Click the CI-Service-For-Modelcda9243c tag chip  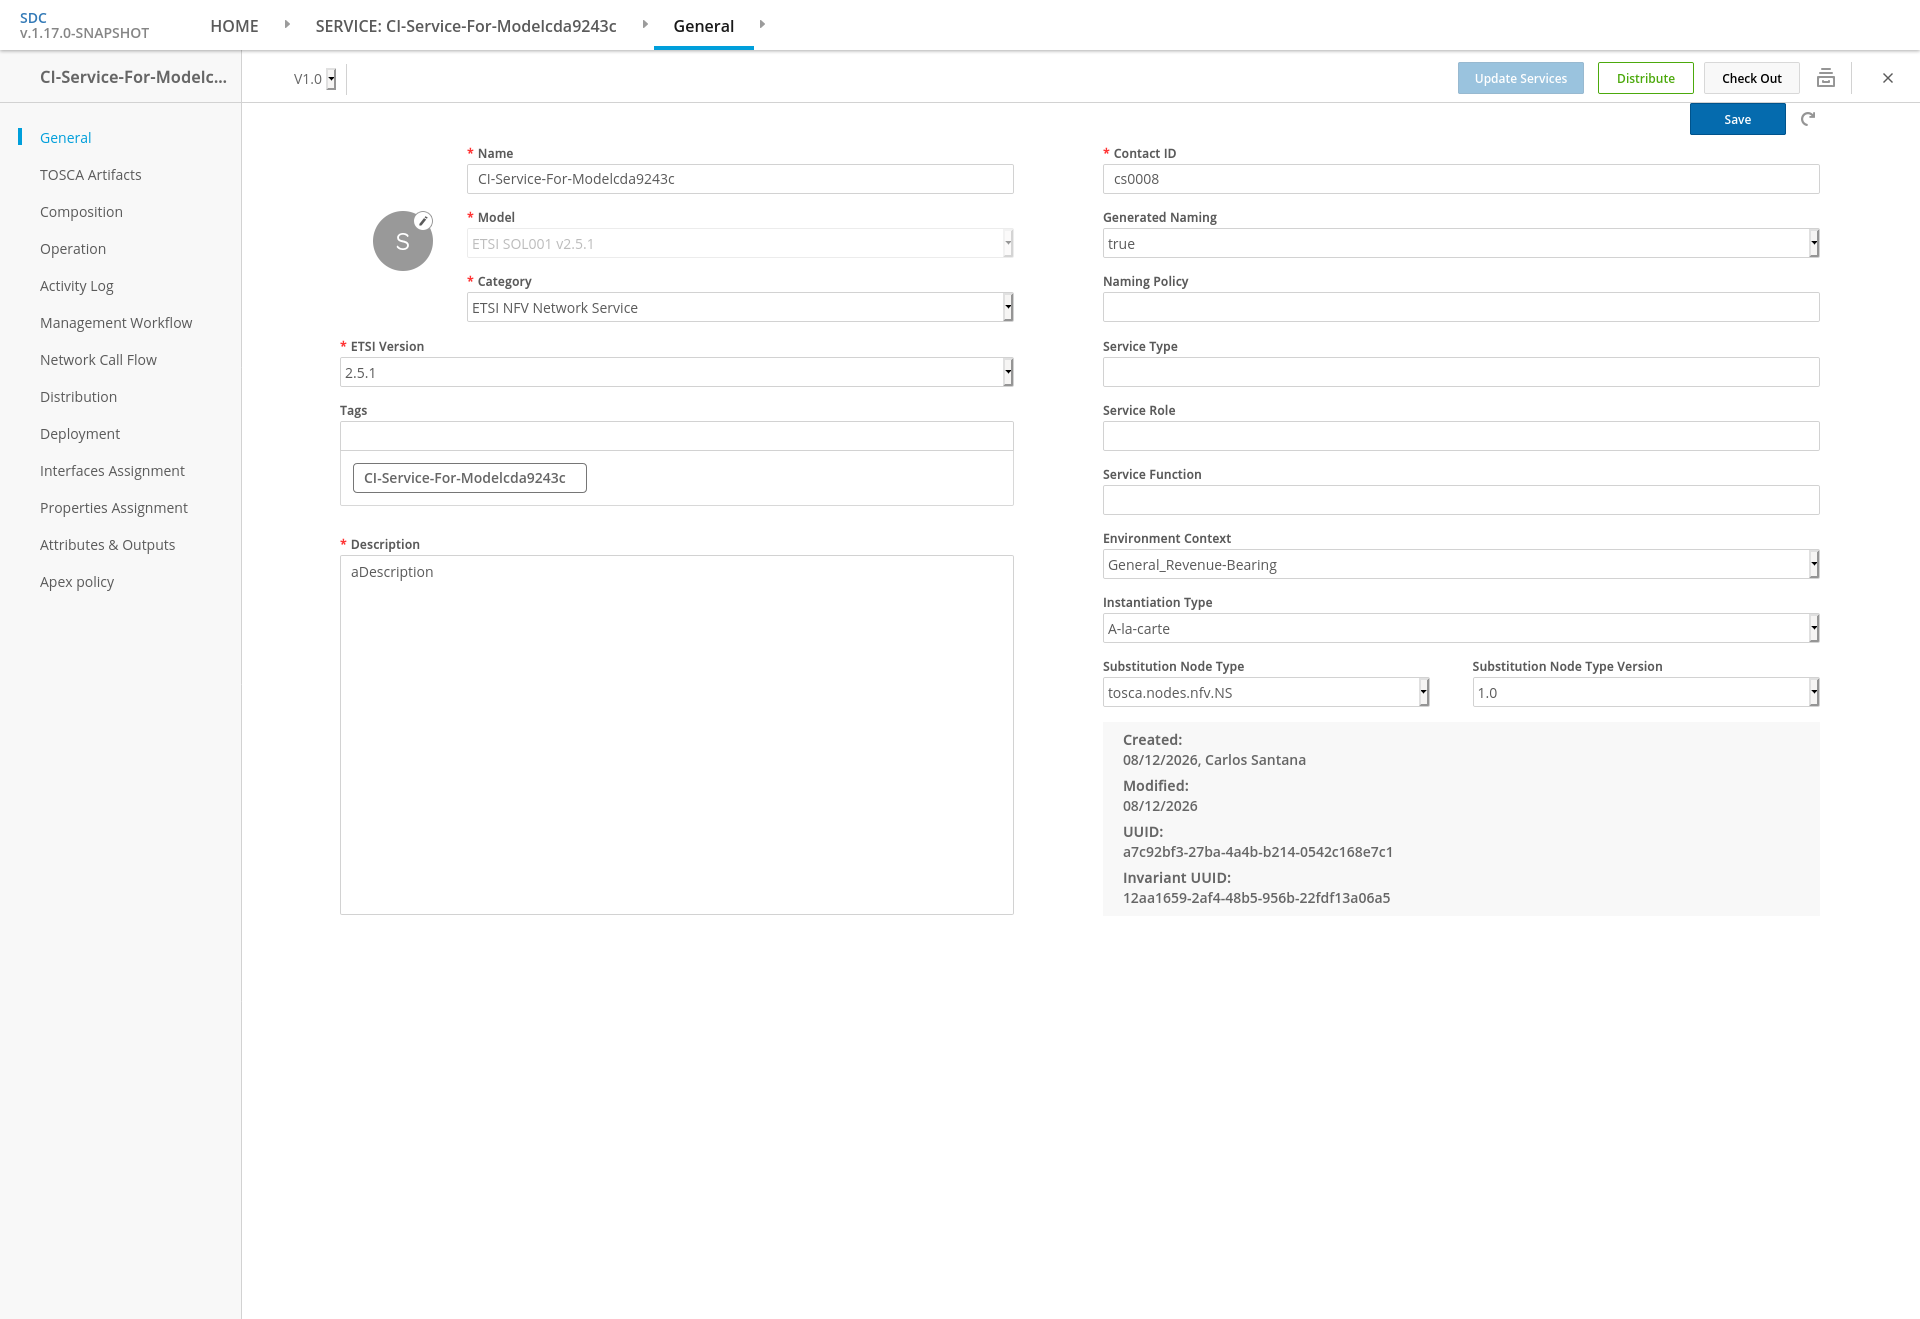[469, 478]
